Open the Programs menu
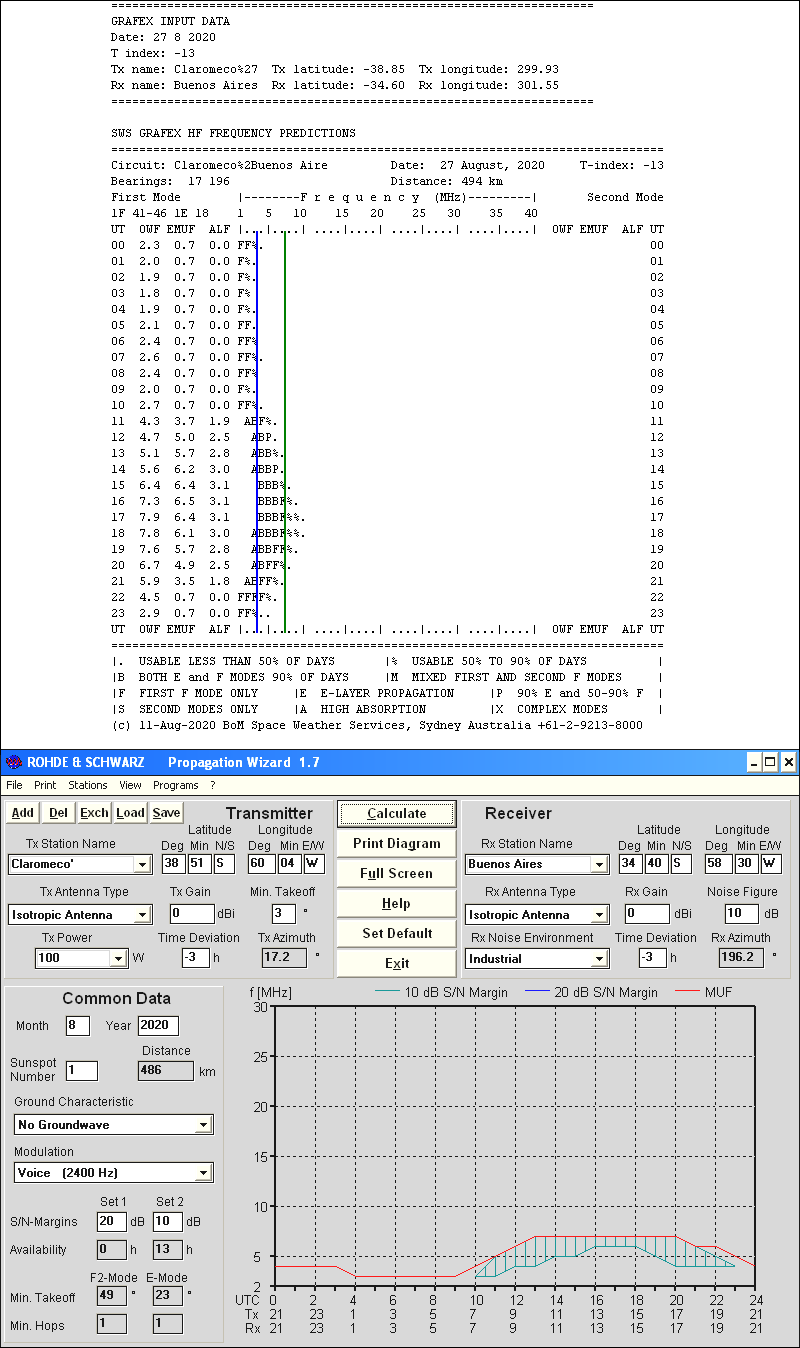Image resolution: width=800 pixels, height=1348 pixels. [x=176, y=786]
